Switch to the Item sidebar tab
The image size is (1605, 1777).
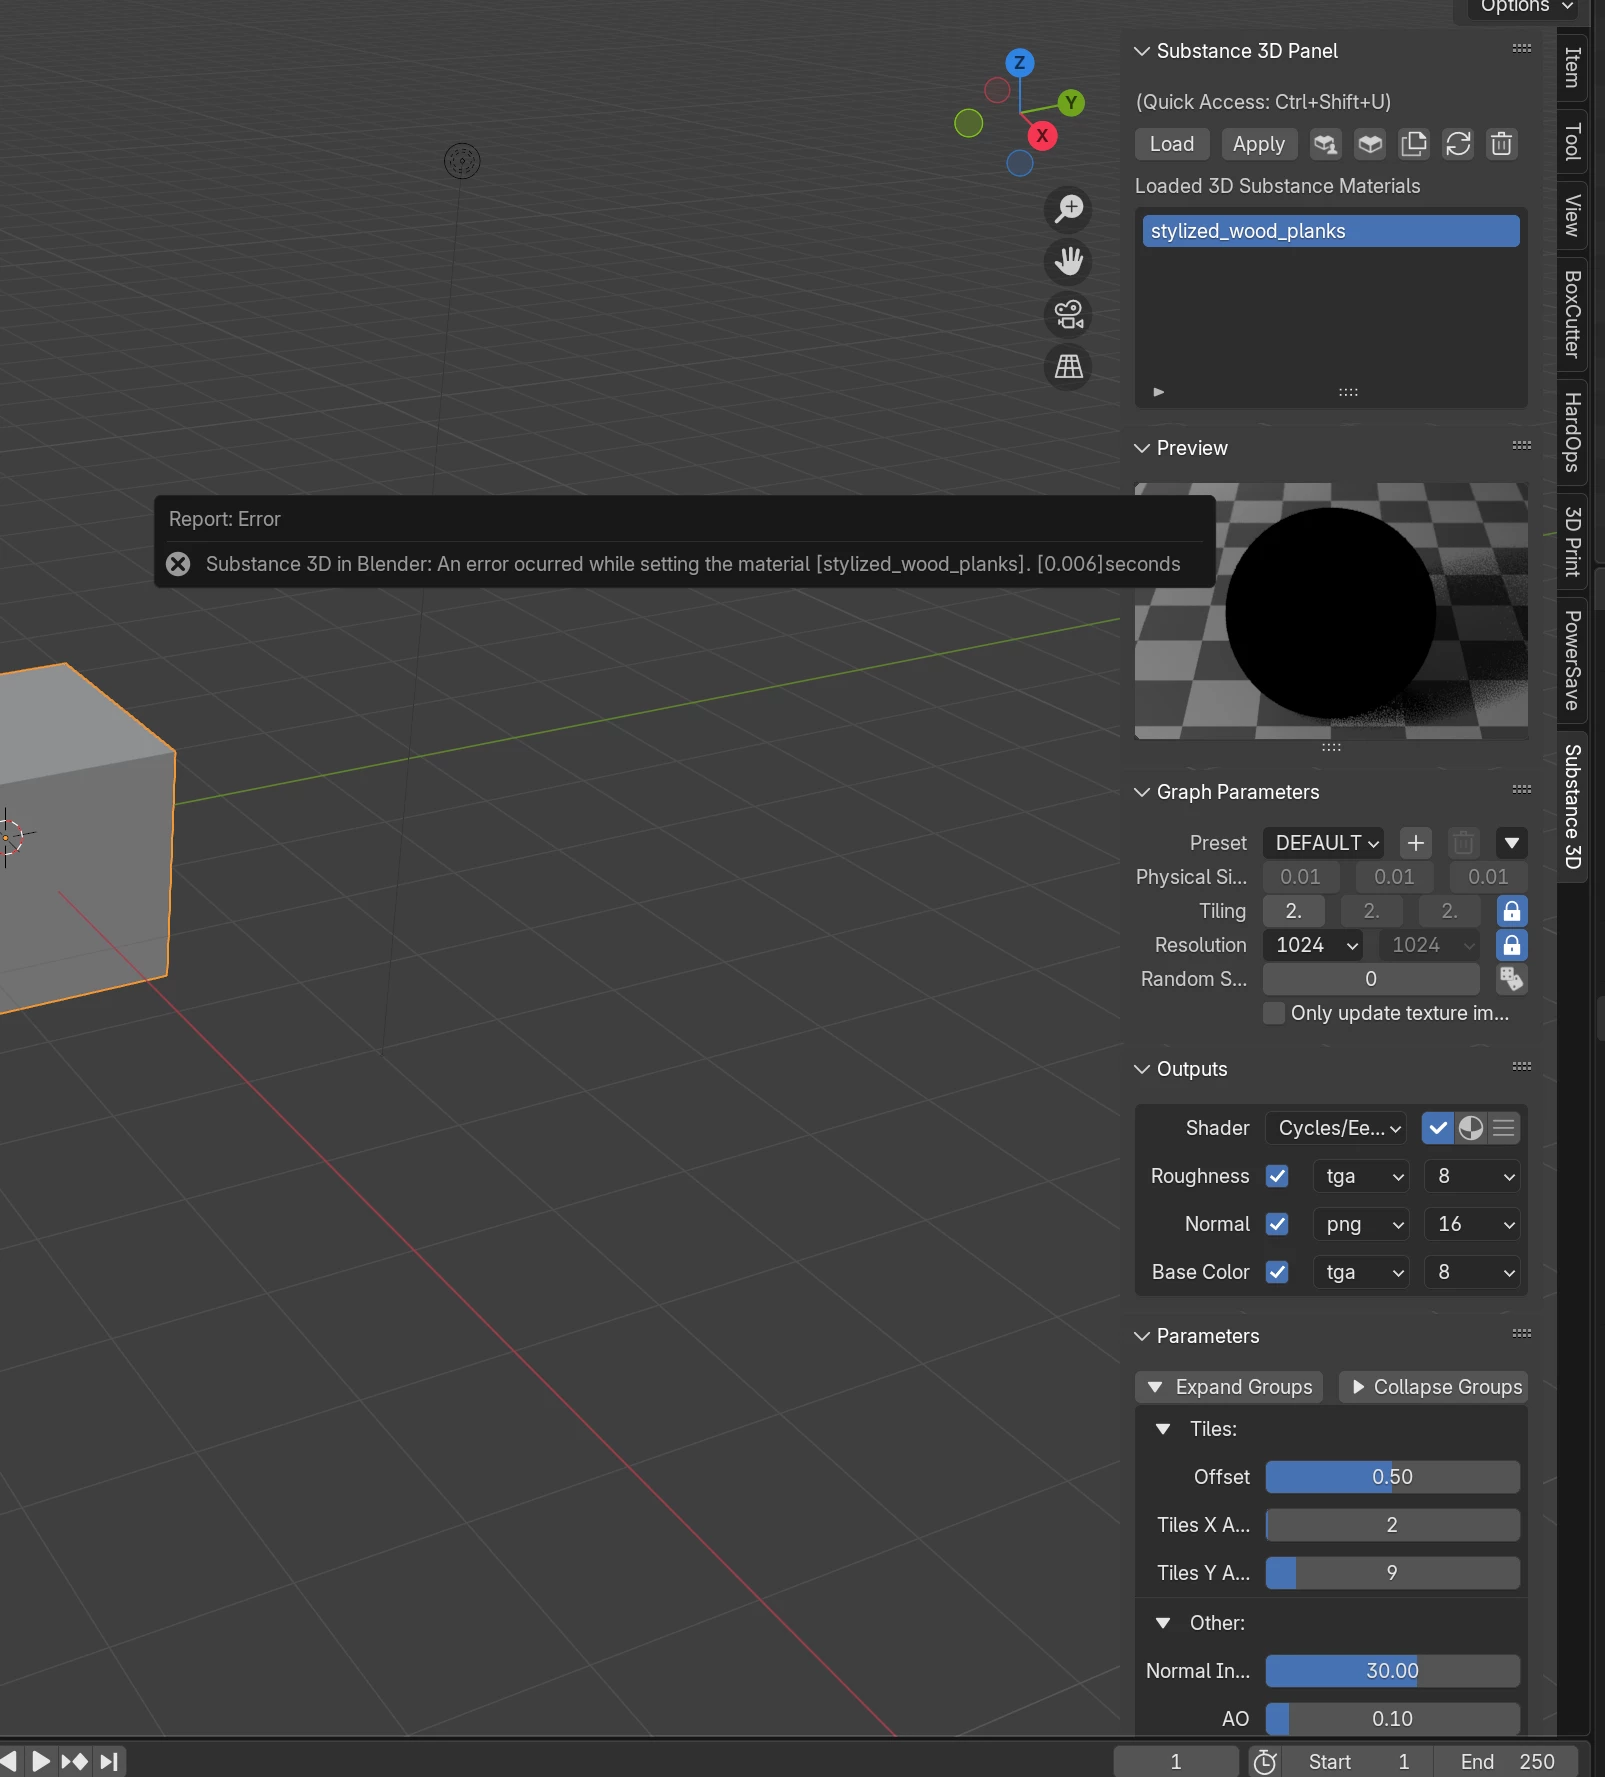click(1573, 66)
